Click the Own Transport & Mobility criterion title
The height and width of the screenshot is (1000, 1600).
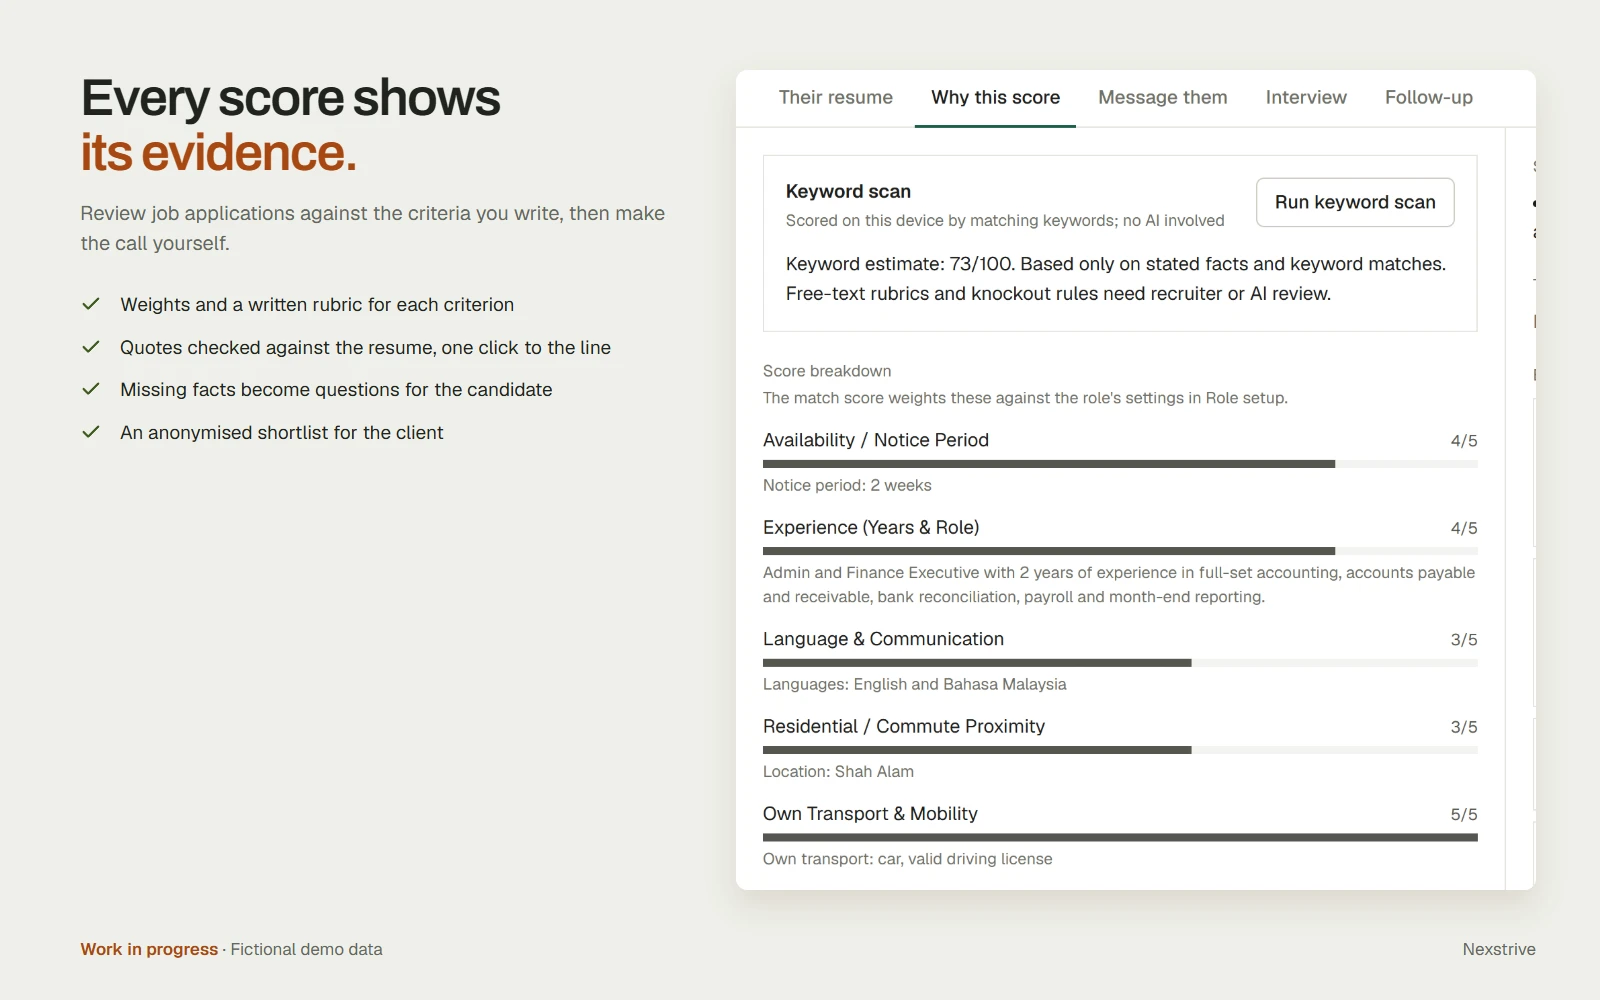[x=870, y=814]
